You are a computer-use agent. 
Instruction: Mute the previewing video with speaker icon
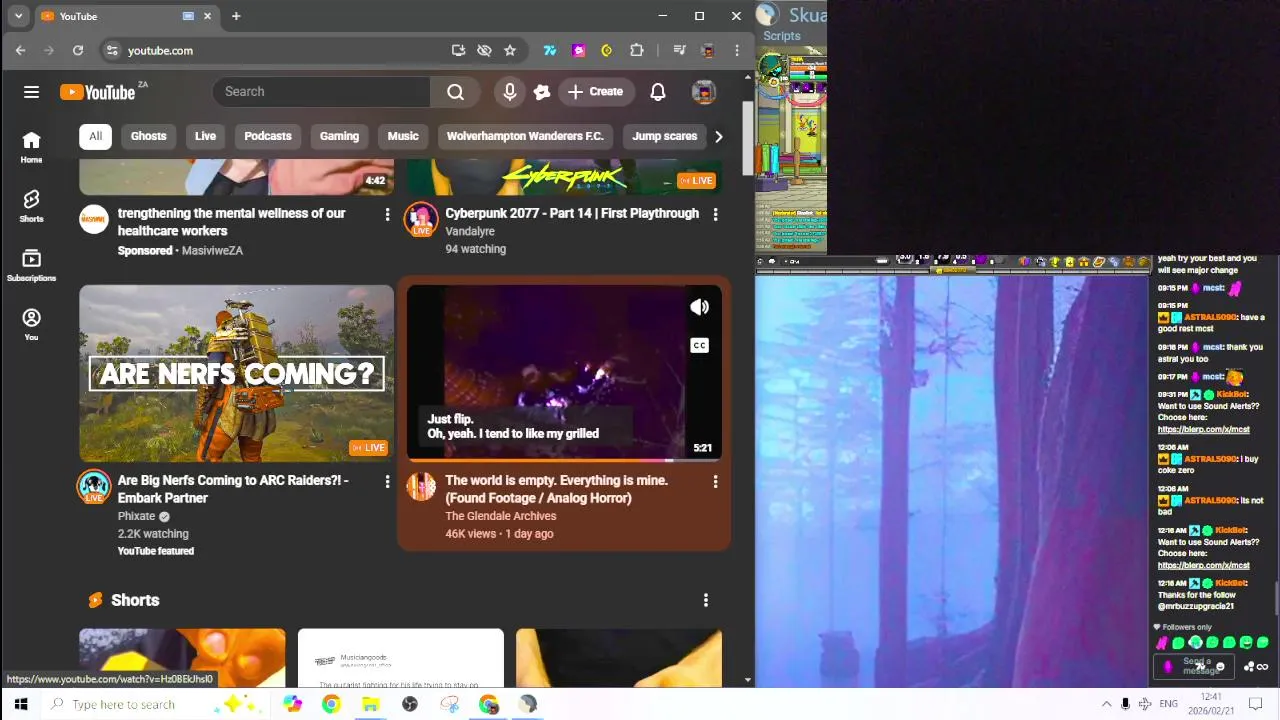click(700, 308)
